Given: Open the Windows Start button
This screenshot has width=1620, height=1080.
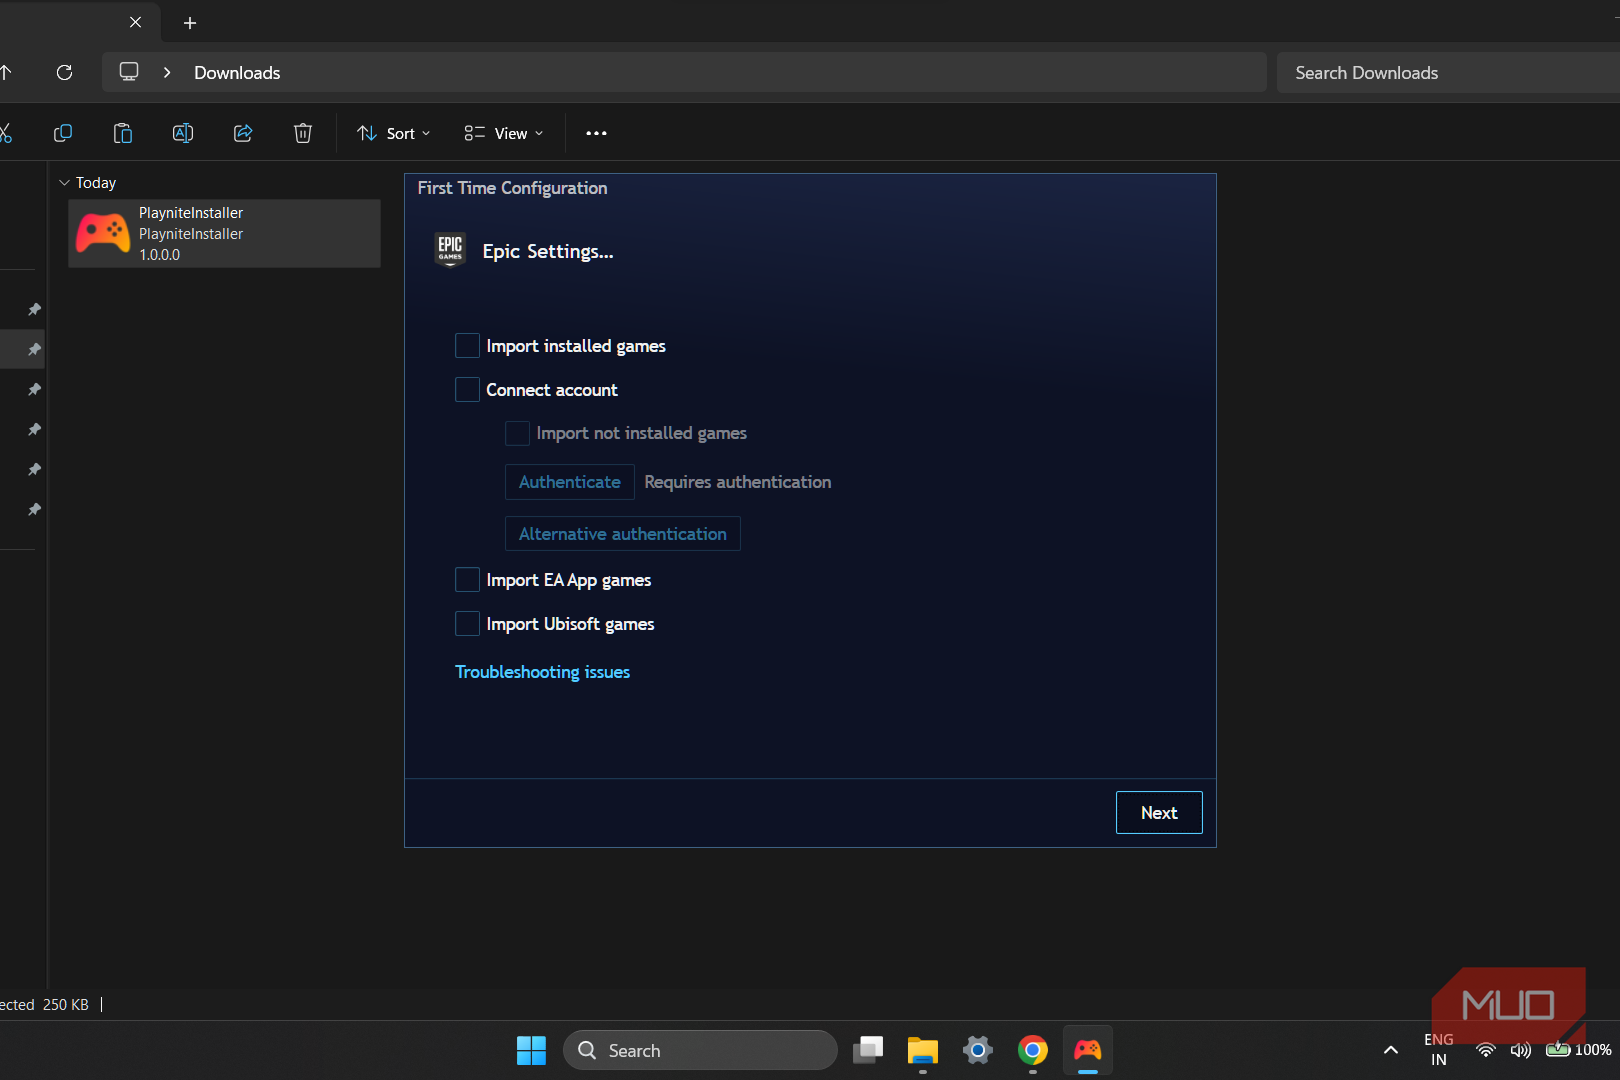Looking at the screenshot, I should point(531,1050).
